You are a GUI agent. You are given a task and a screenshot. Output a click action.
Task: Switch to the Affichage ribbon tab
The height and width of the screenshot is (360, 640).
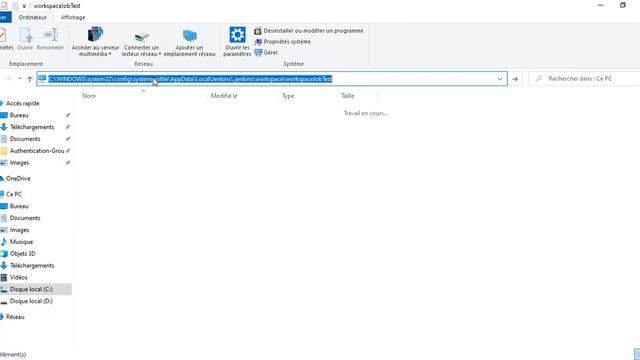pos(73,18)
